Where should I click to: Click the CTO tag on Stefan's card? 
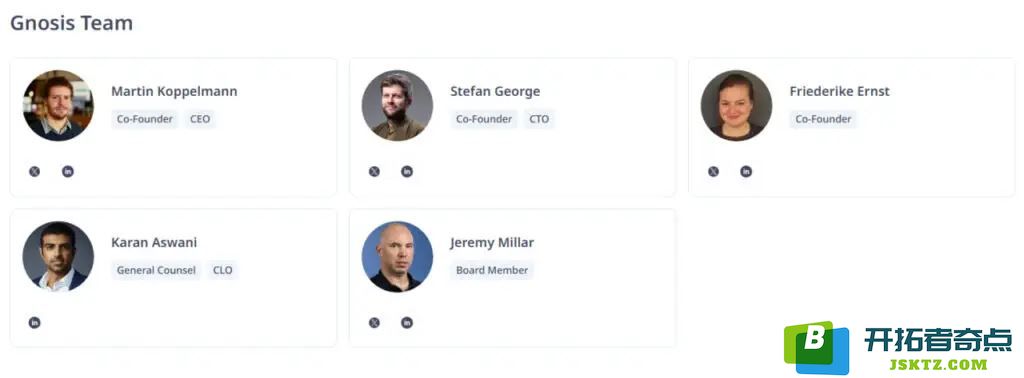539,119
